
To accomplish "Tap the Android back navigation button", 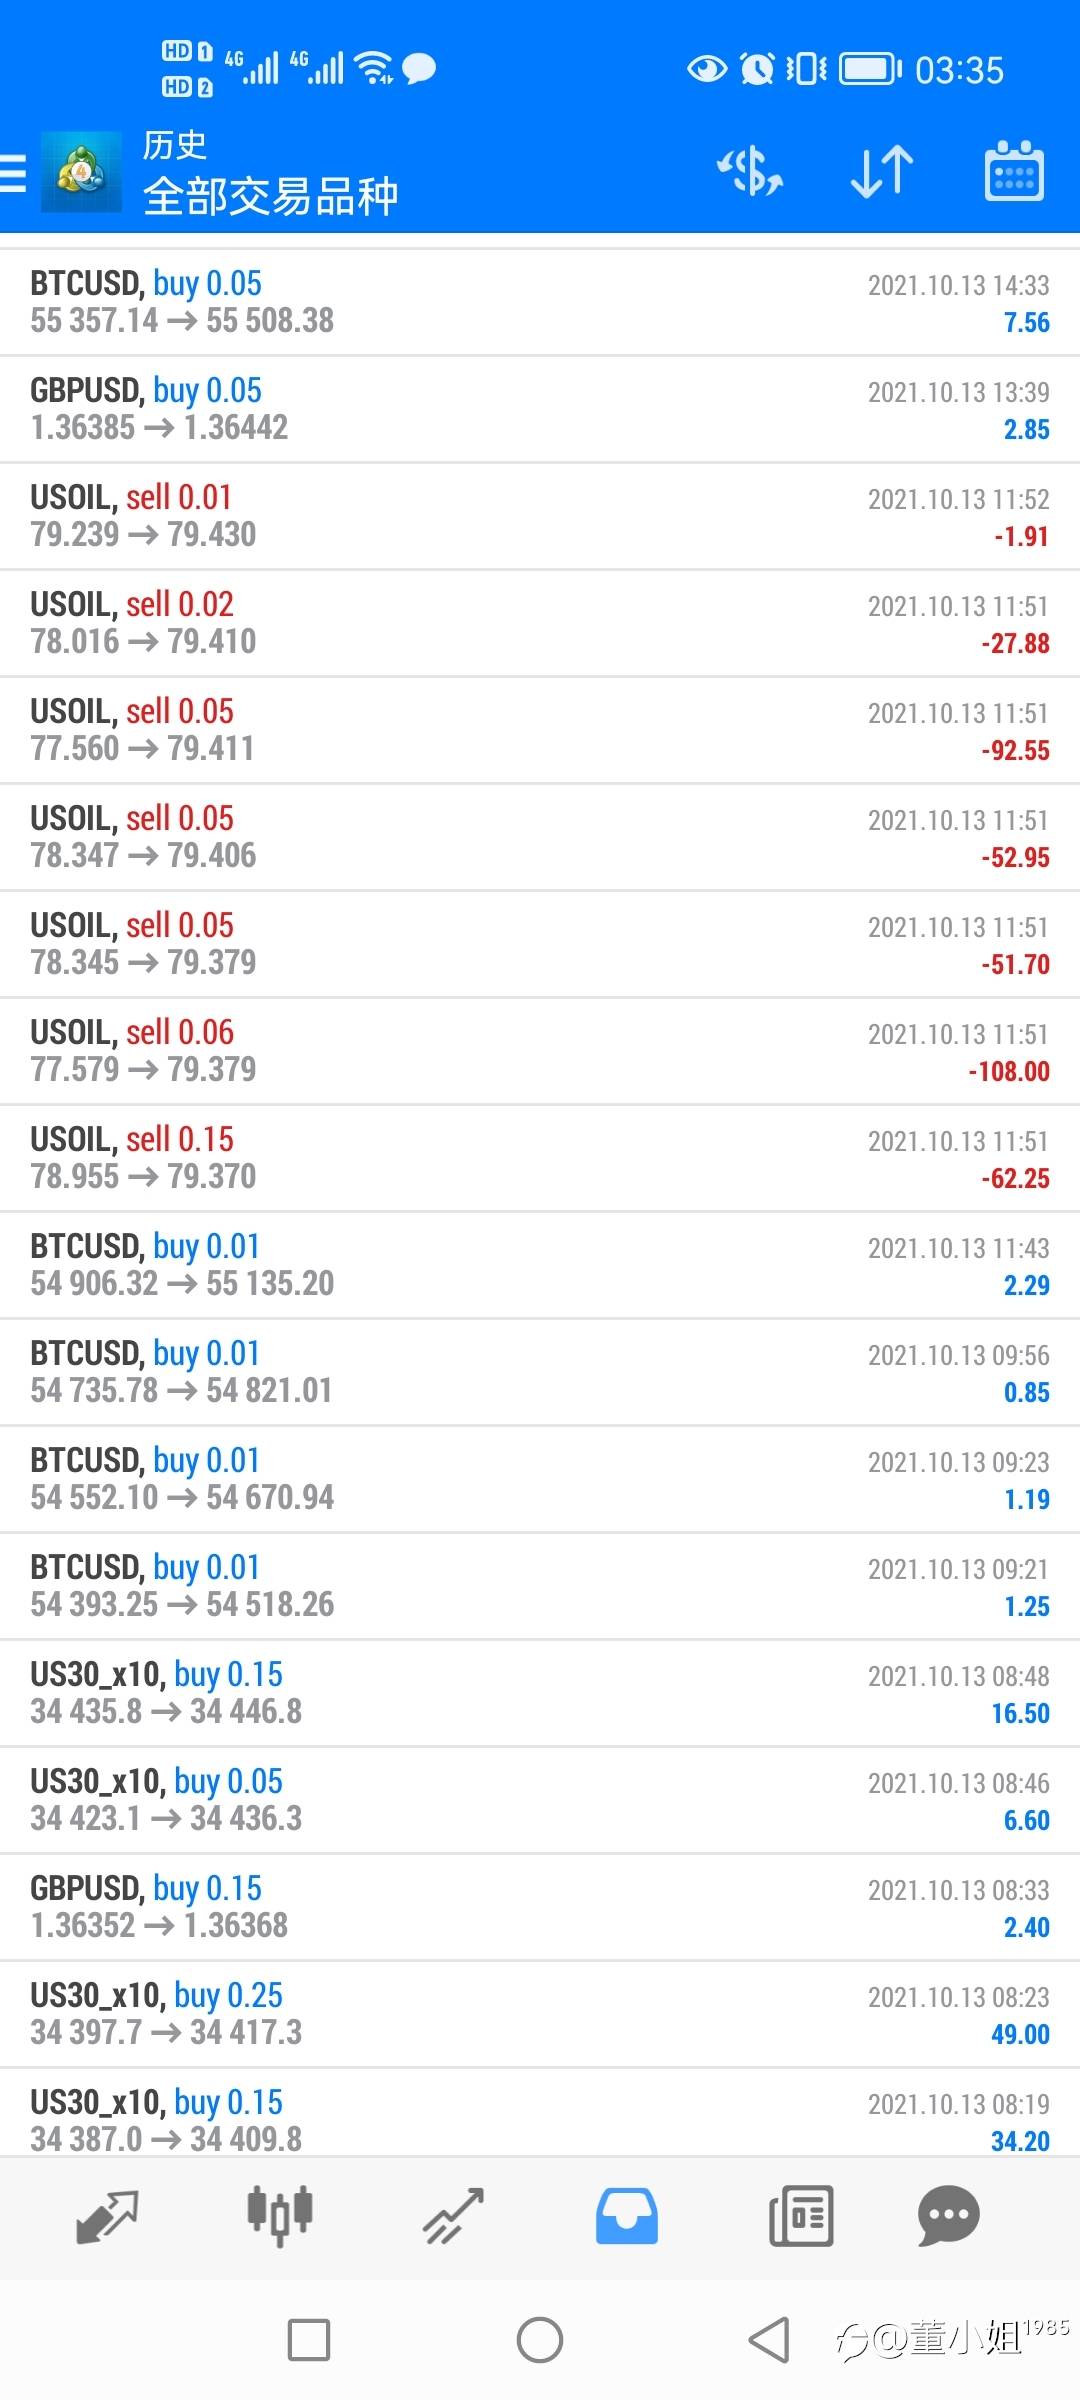I will (769, 2340).
